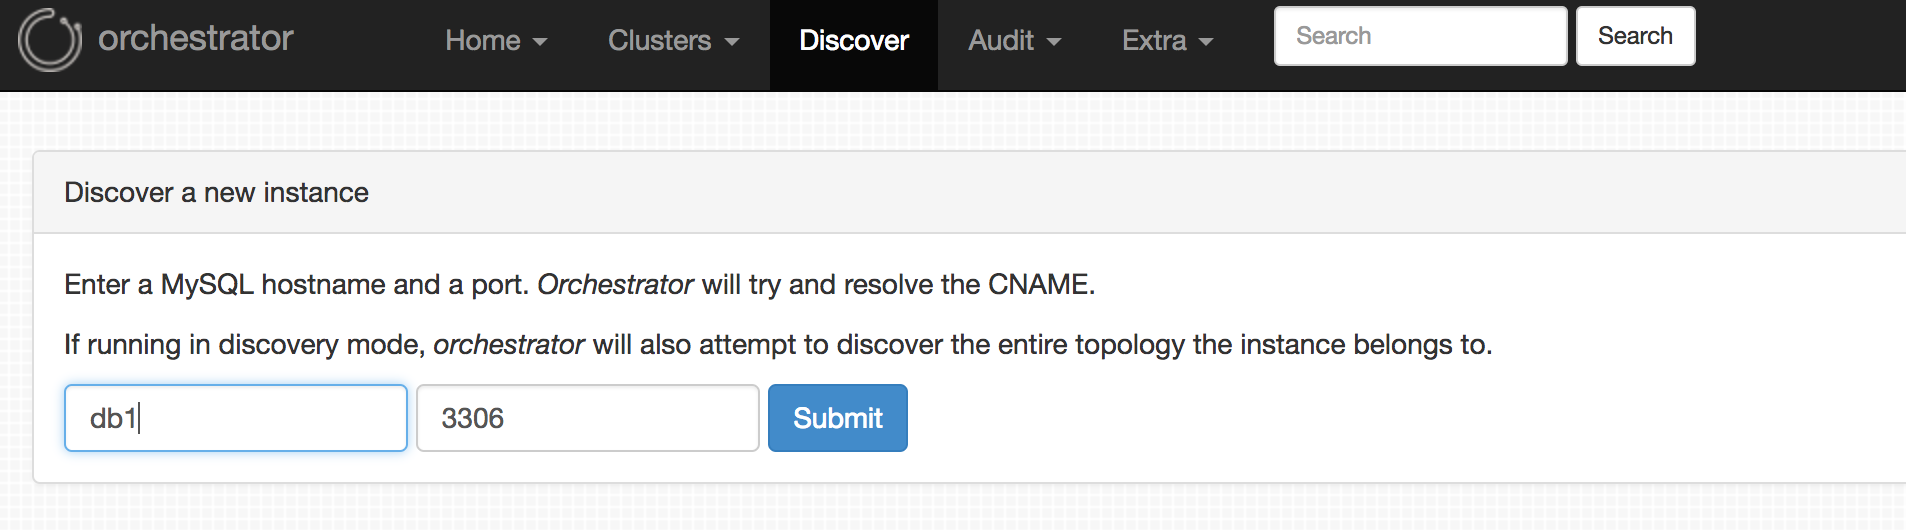This screenshot has width=1906, height=530.
Task: Focus the navbar Search input box
Action: point(1420,36)
